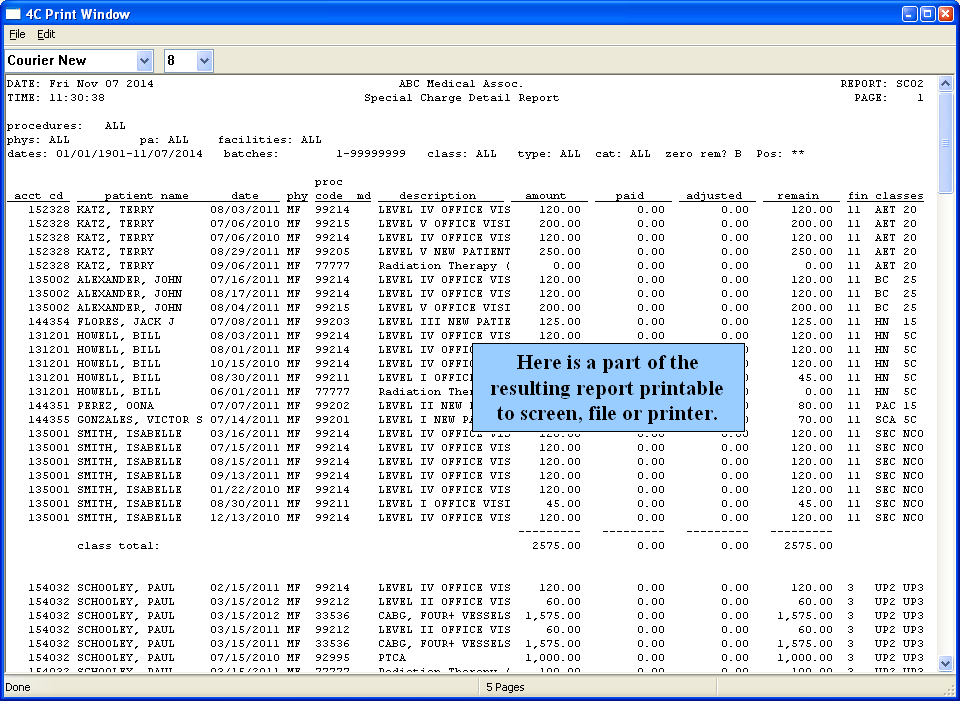Click the 'amount' column header
Viewport: 960px width, 701px height.
click(x=546, y=196)
